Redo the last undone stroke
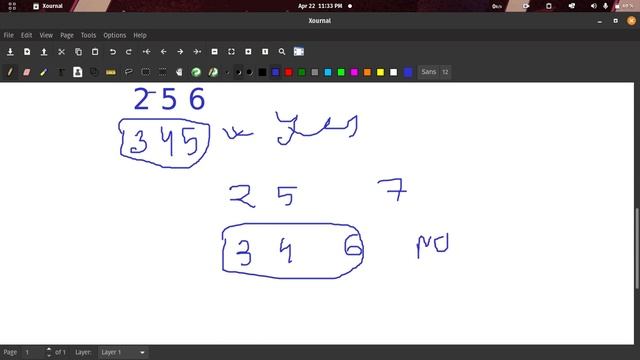 pyautogui.click(x=129, y=52)
